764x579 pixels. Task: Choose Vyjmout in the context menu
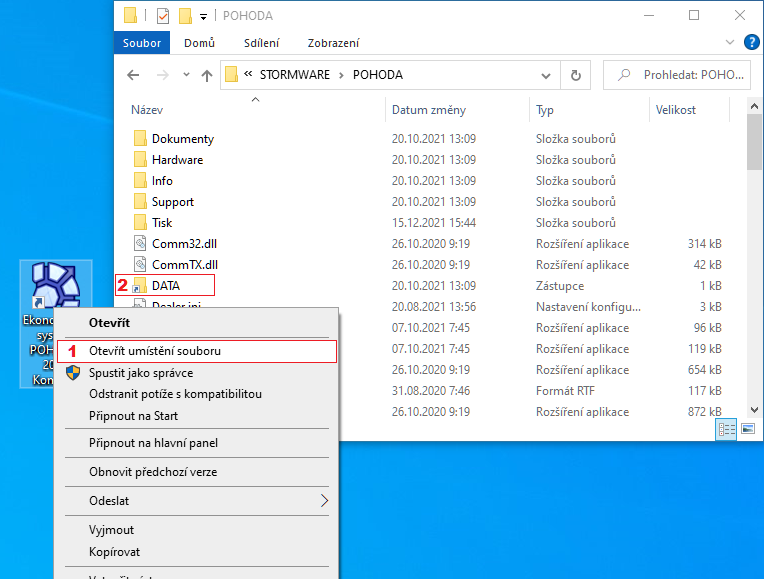click(x=197, y=530)
